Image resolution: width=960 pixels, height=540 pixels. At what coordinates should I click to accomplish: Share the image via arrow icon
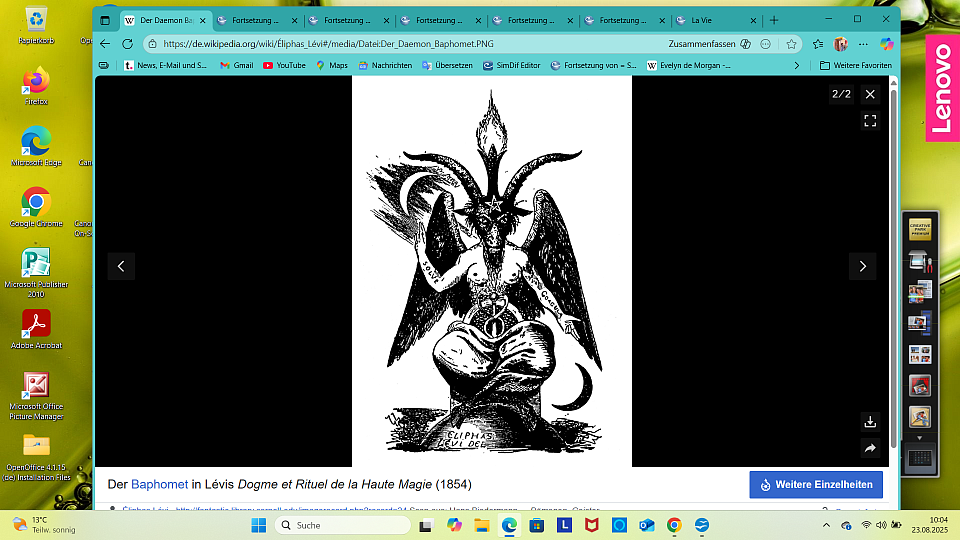point(870,448)
